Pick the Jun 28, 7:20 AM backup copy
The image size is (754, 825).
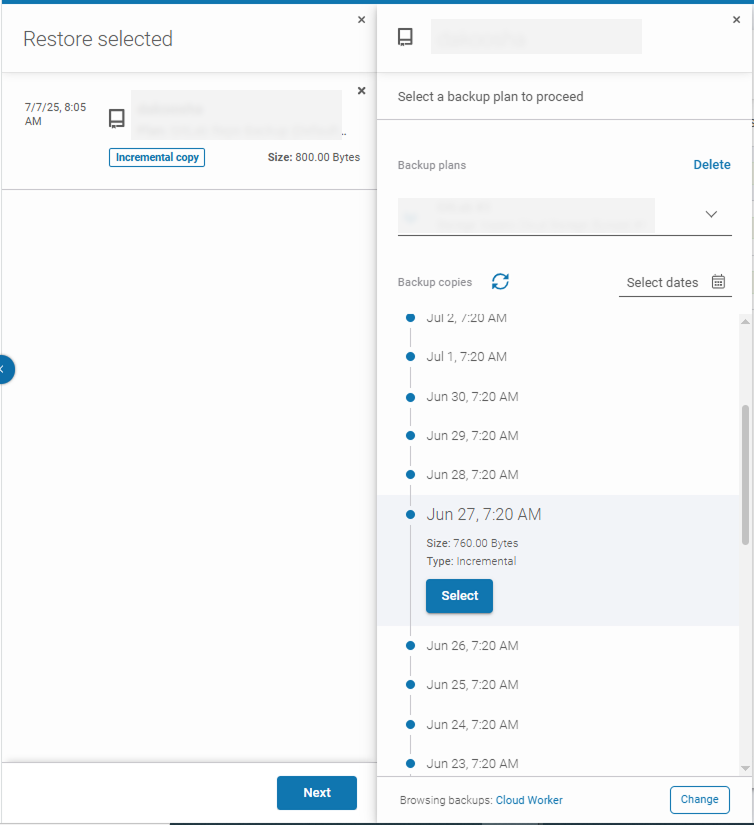point(472,475)
